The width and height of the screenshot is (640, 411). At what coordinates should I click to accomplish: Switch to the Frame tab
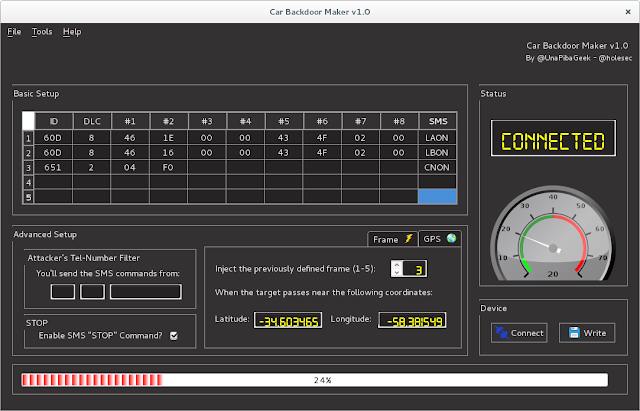pos(393,239)
